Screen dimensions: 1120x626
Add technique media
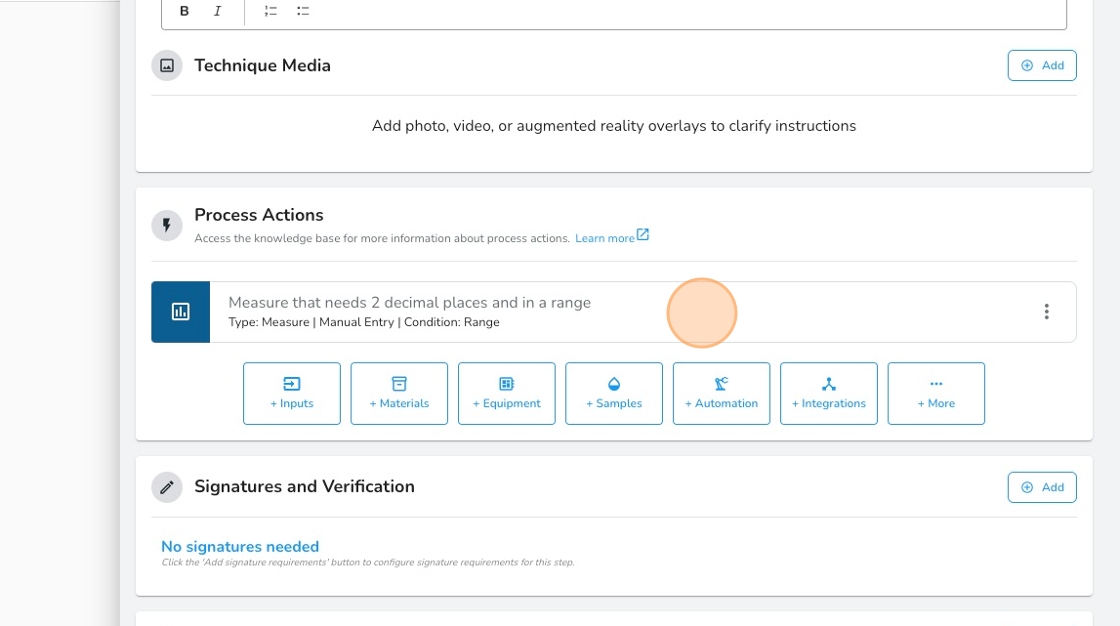tap(1041, 65)
